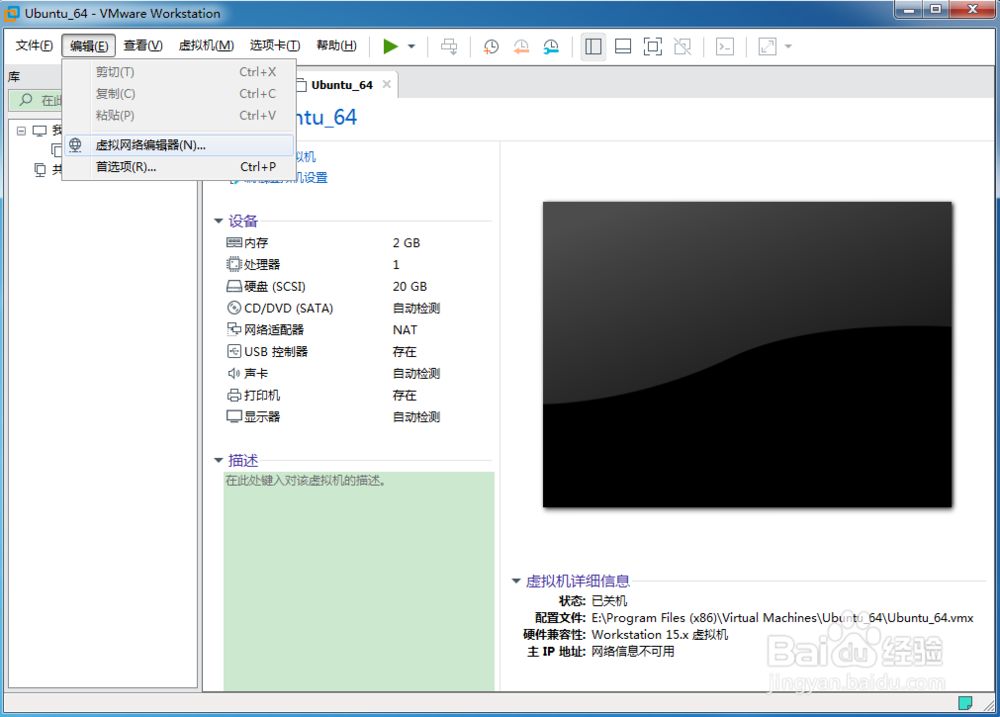1000x717 pixels.
Task: Click the magnifier icon in library search
Action: 26,100
